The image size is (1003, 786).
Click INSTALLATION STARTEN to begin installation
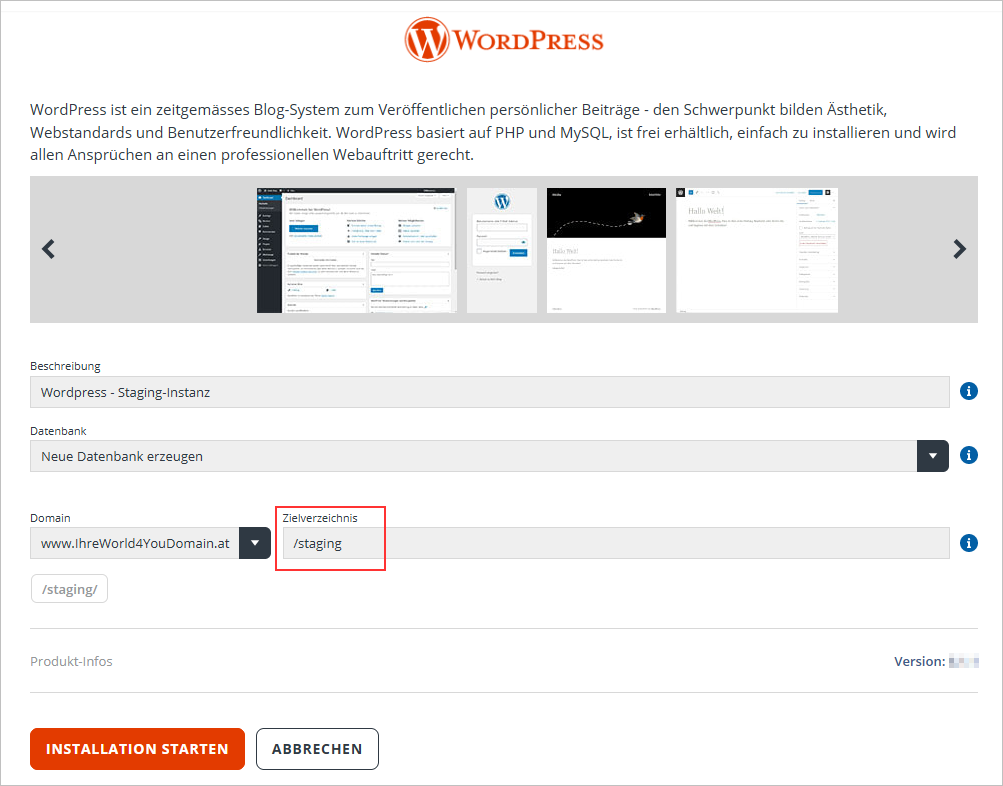137,748
